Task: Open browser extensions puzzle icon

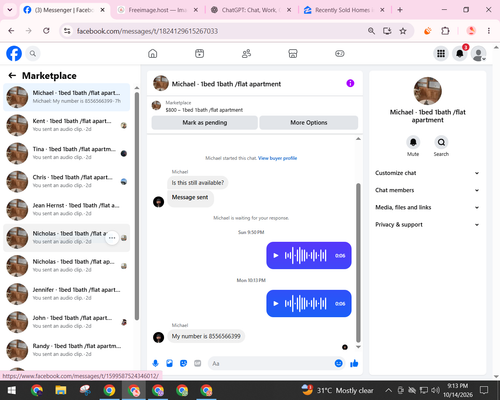Action: point(445,31)
